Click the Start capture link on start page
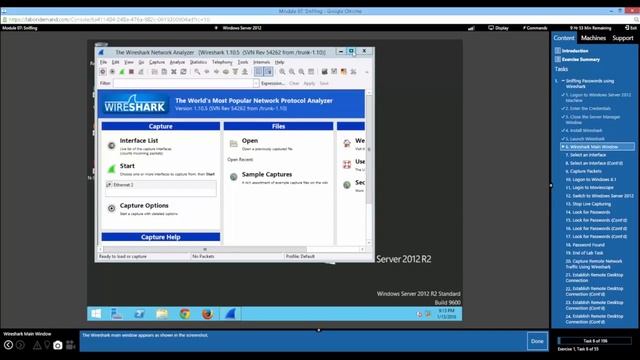Image resolution: width=640 pixels, height=360 pixels. click(127, 166)
